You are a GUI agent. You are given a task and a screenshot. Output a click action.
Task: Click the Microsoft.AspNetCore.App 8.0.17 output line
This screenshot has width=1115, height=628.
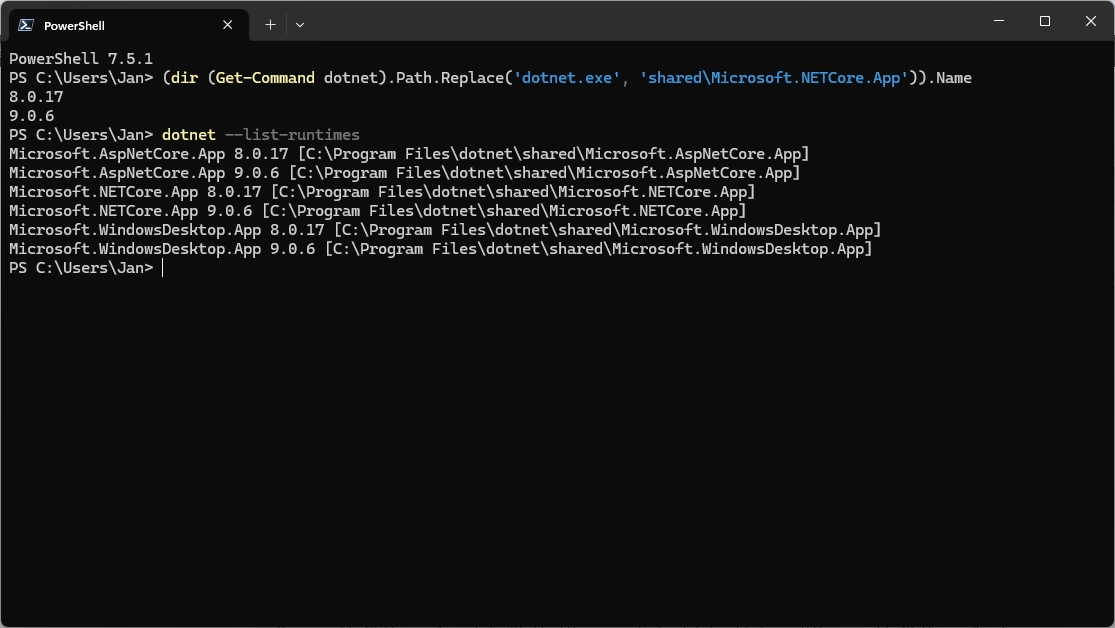(x=408, y=154)
